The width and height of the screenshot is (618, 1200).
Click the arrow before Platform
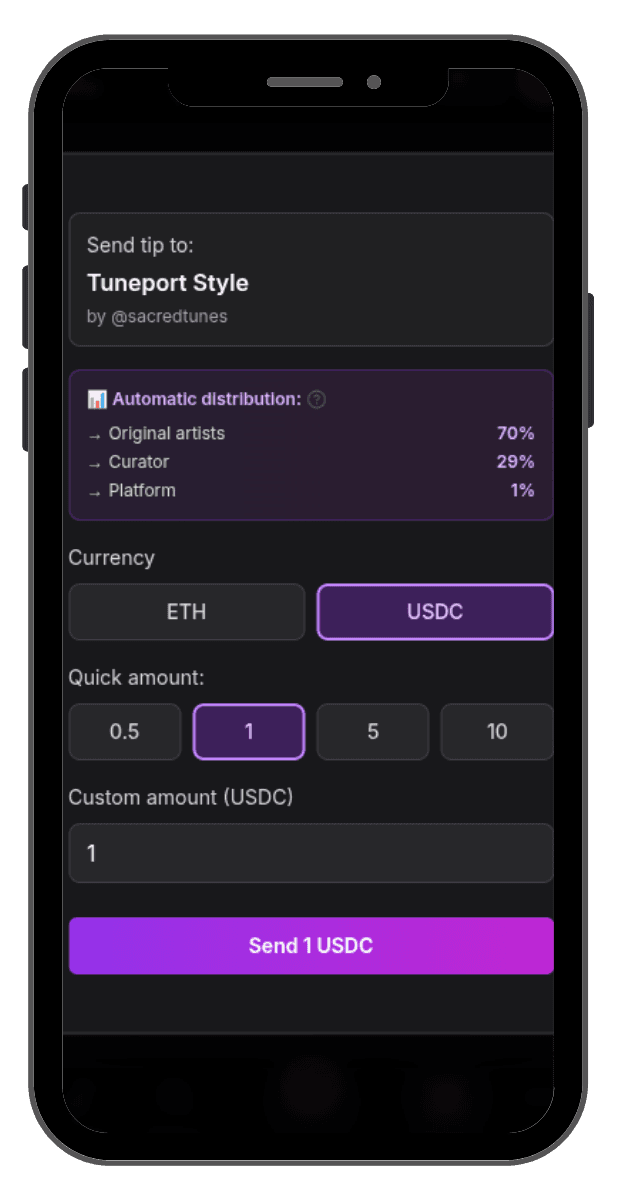(x=94, y=491)
